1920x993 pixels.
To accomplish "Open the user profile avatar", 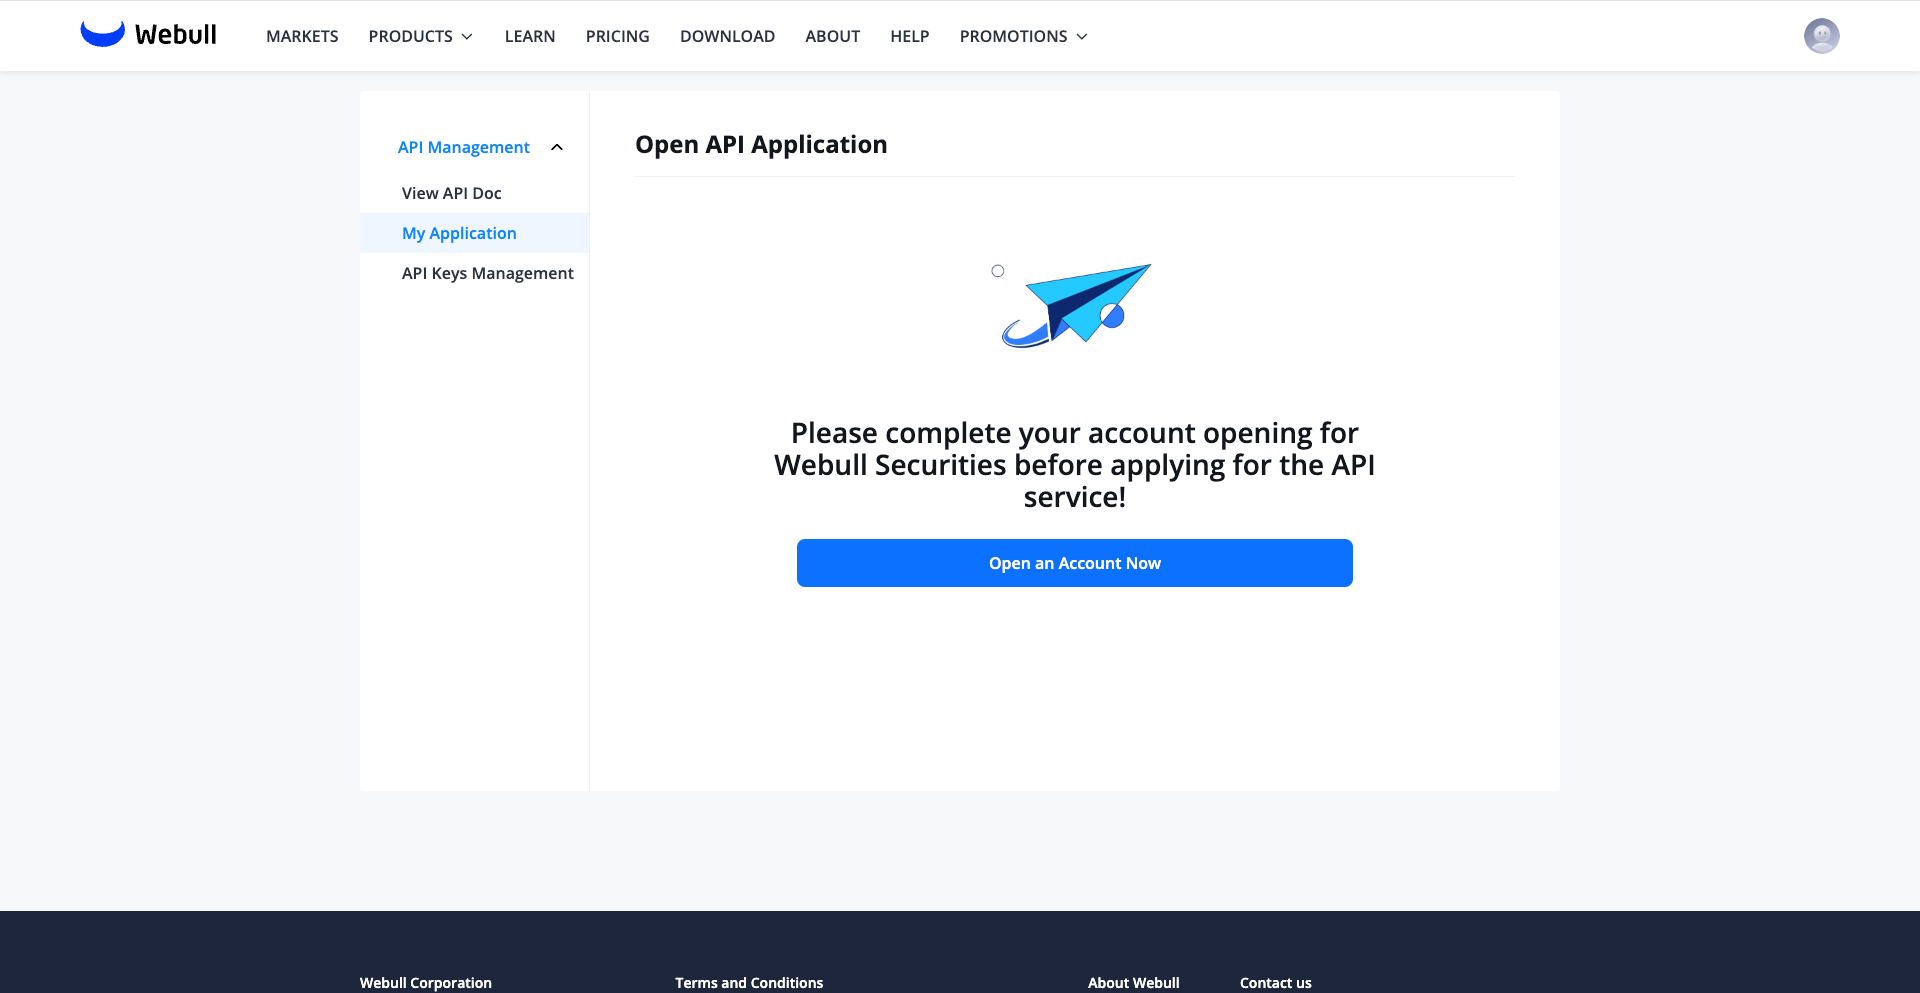I will pos(1821,36).
